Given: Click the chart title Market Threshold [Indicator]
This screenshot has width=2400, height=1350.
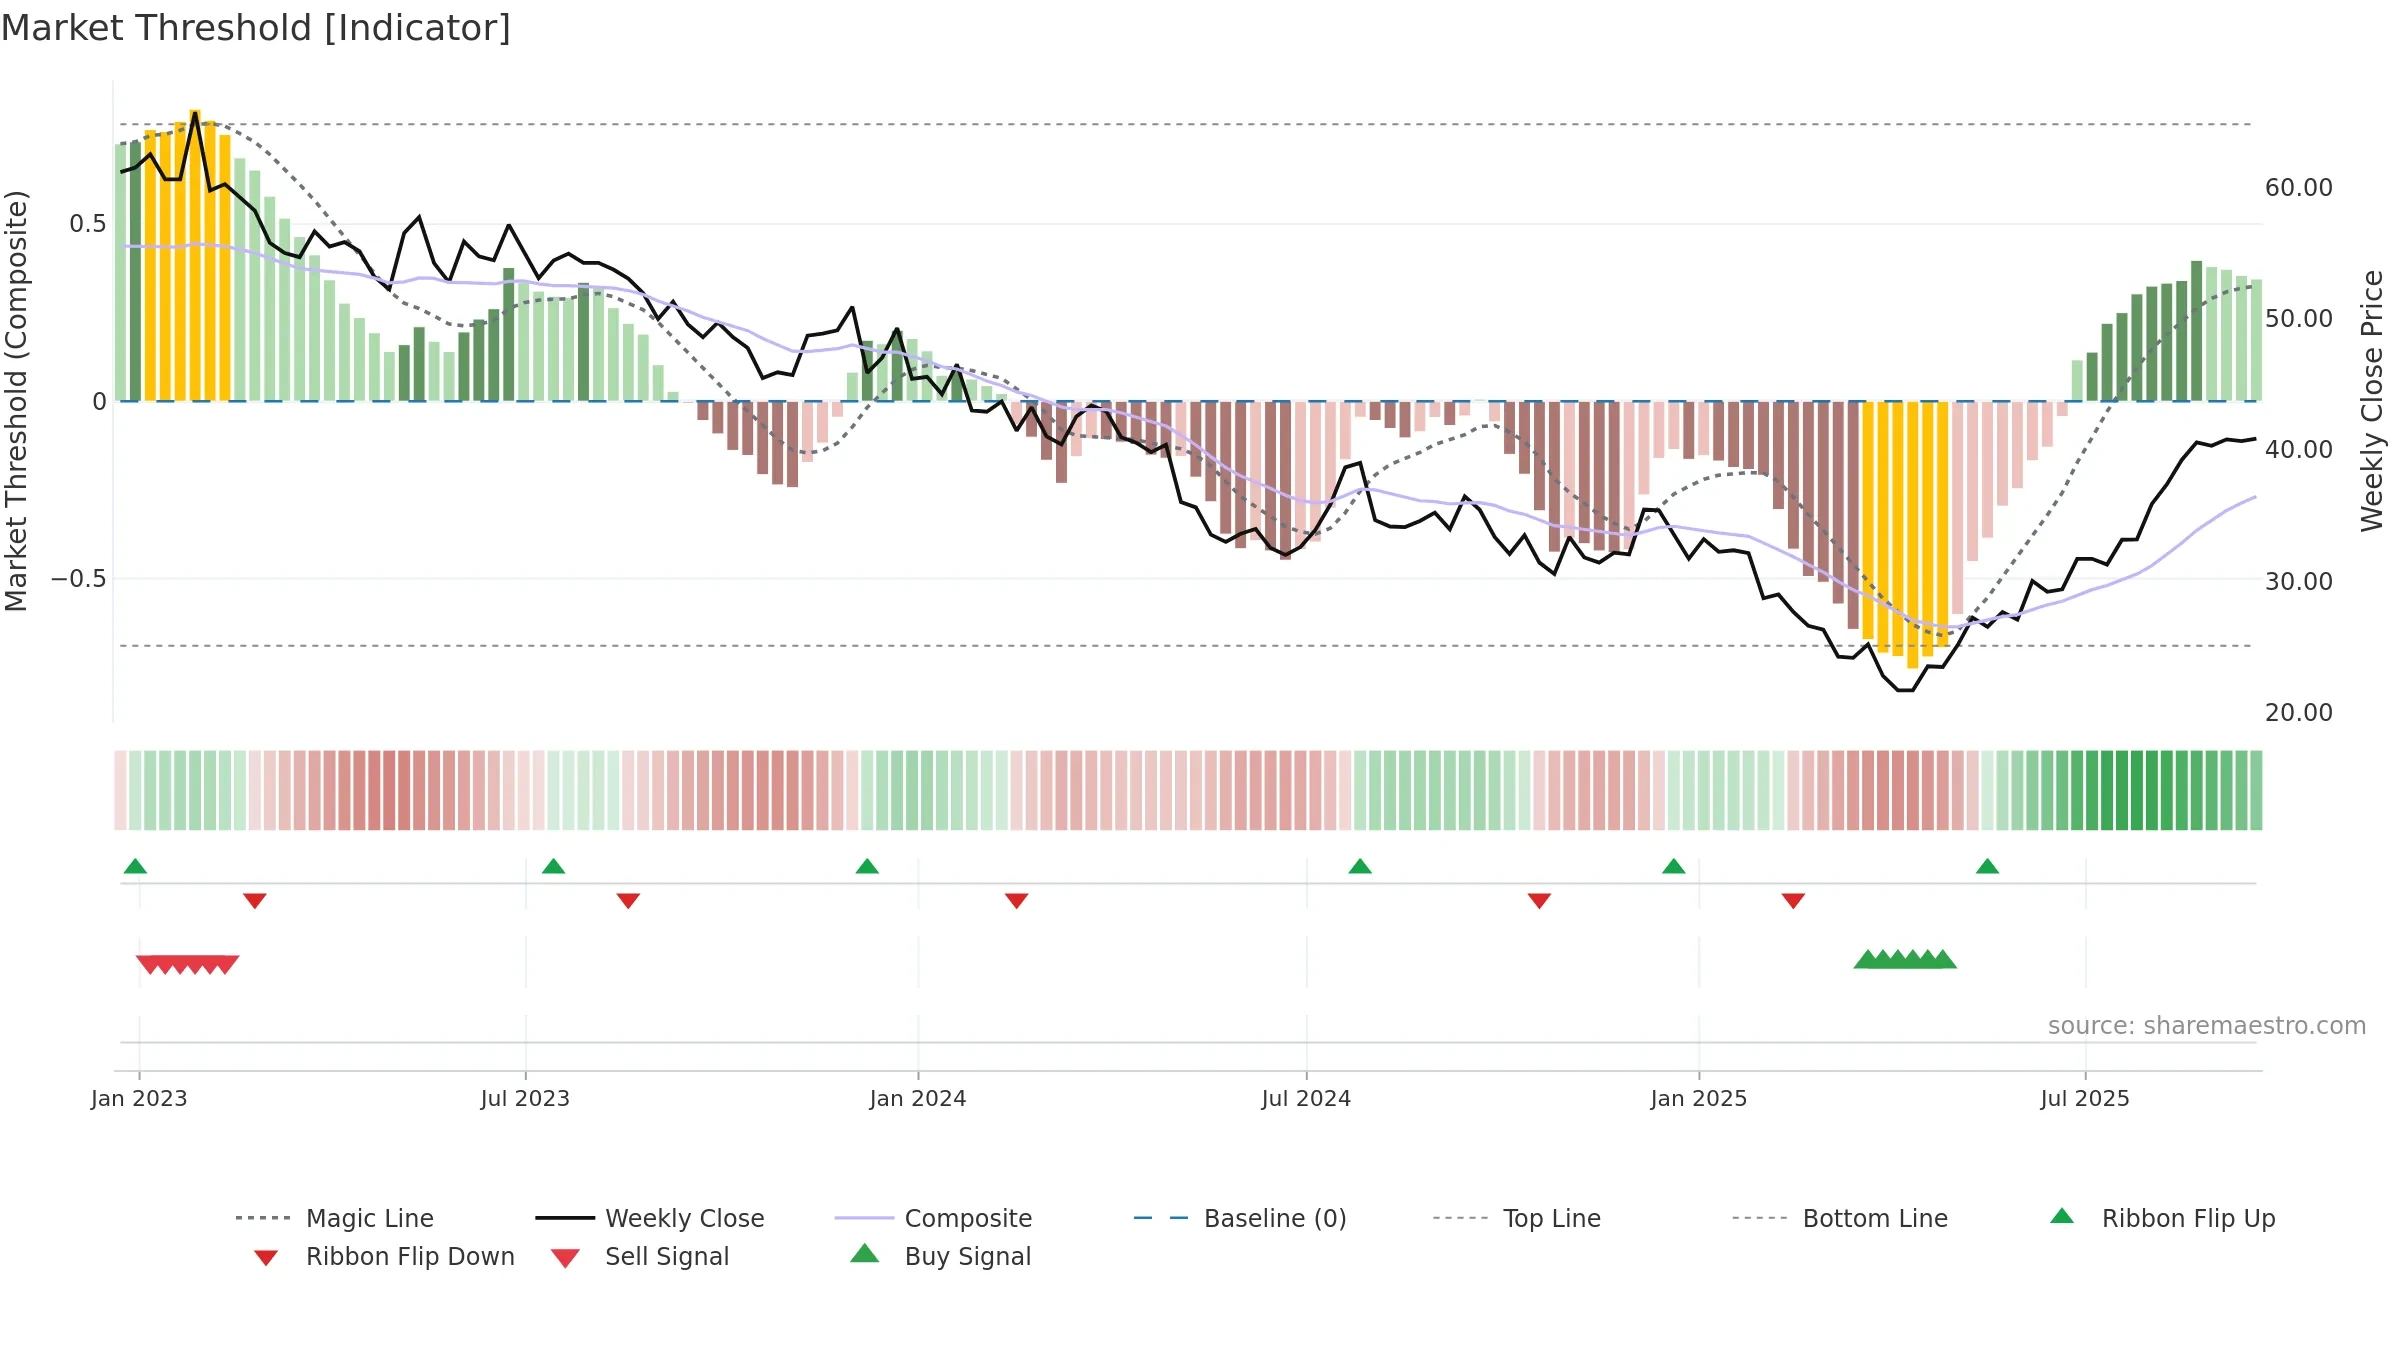Looking at the screenshot, I should coord(256,28).
